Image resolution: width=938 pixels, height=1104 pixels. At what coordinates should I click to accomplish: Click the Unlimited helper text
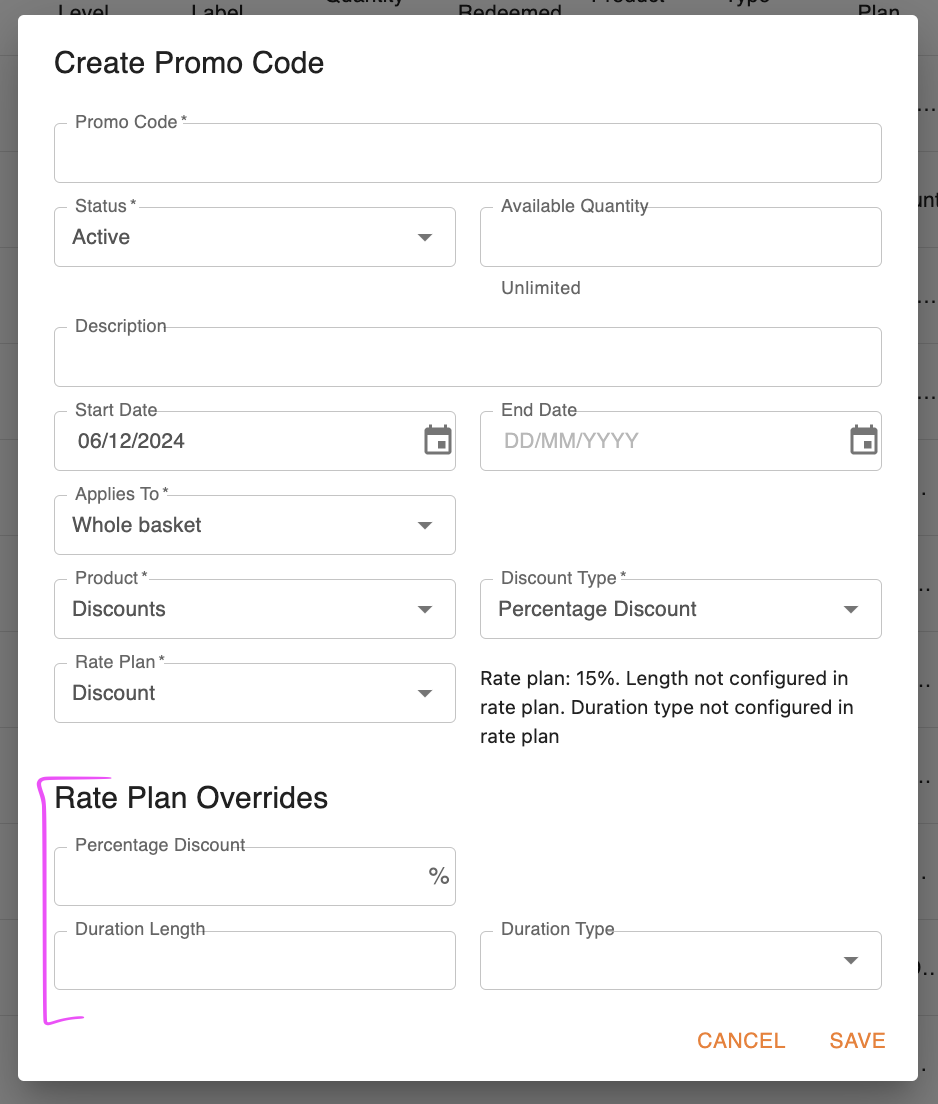click(x=541, y=288)
